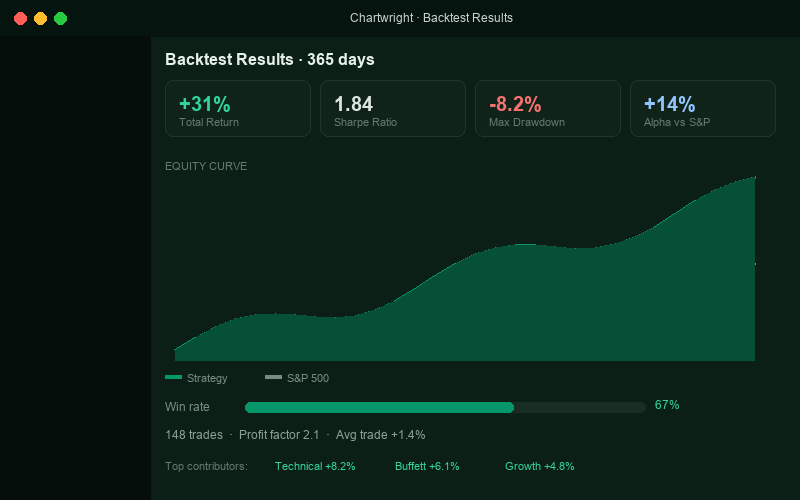Click the Win rate label
The image size is (800, 500).
pos(187,407)
